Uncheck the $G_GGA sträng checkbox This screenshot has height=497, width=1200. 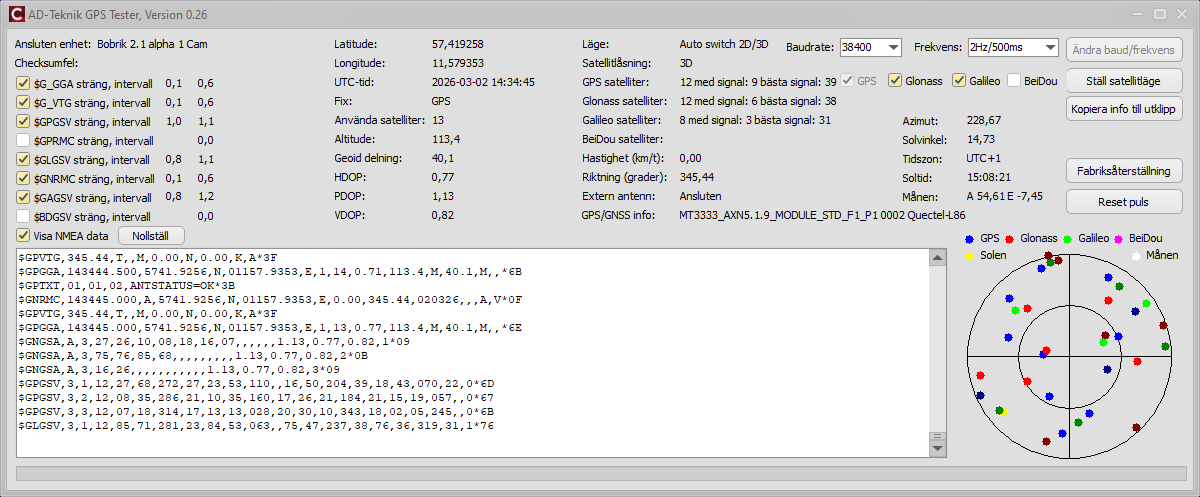pyautogui.click(x=24, y=84)
